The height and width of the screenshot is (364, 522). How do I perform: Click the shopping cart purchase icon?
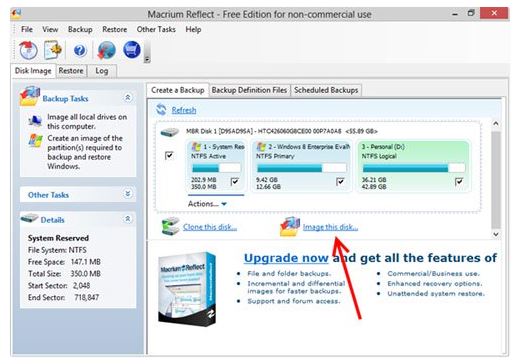pos(132,50)
